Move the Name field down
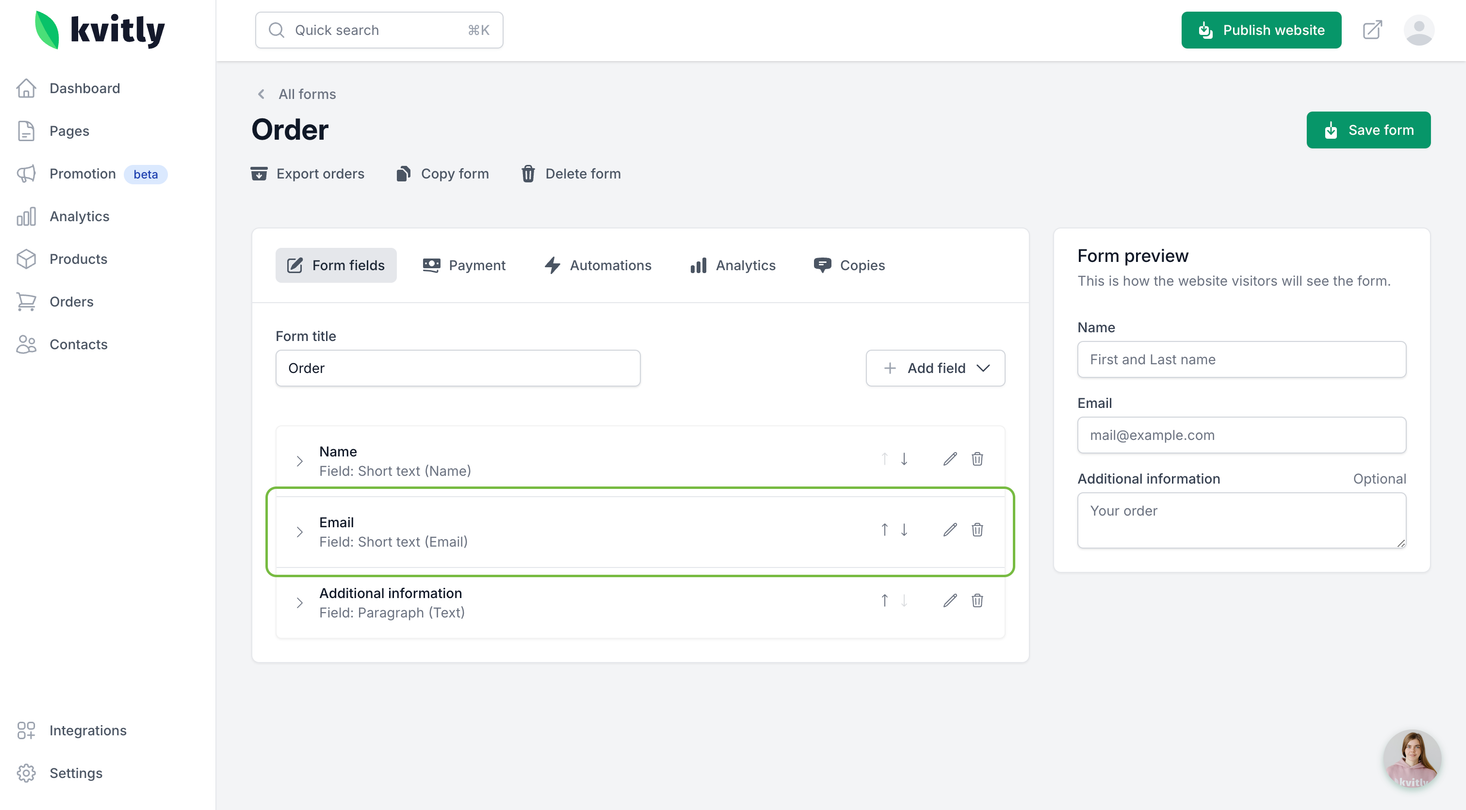Viewport: 1466px width, 810px height. (904, 459)
